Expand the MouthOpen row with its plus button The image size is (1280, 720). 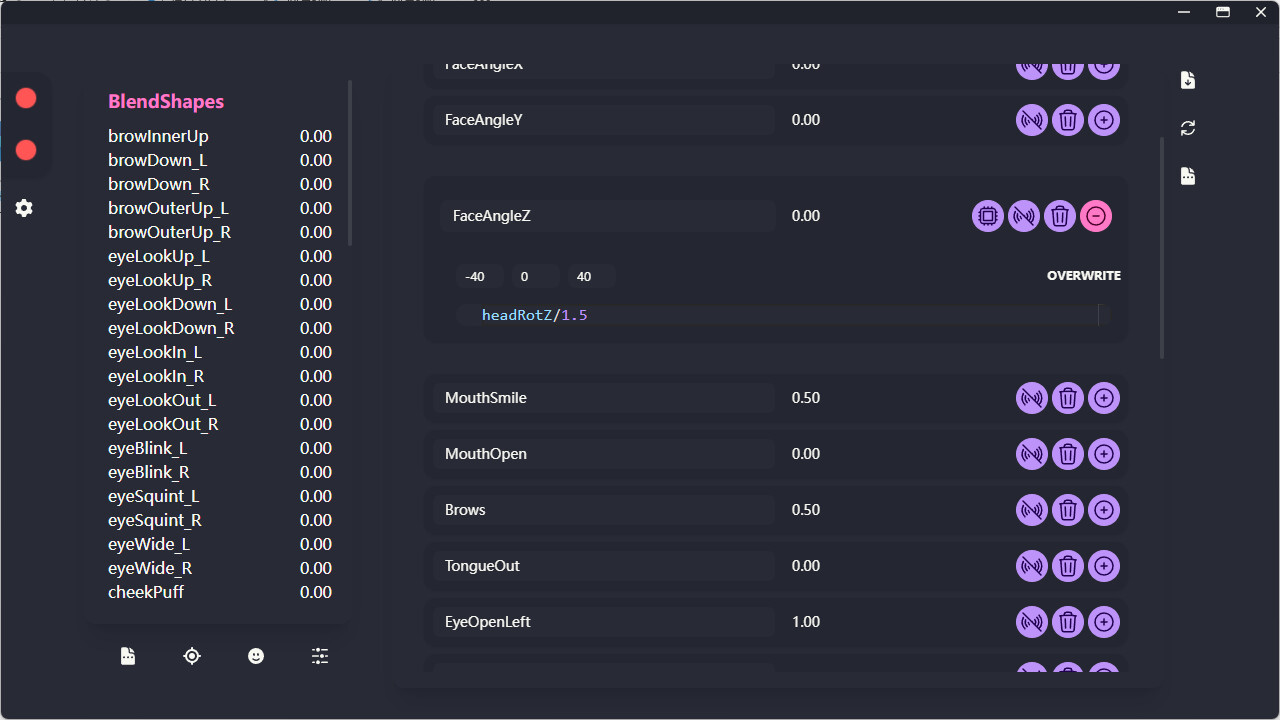click(1104, 453)
